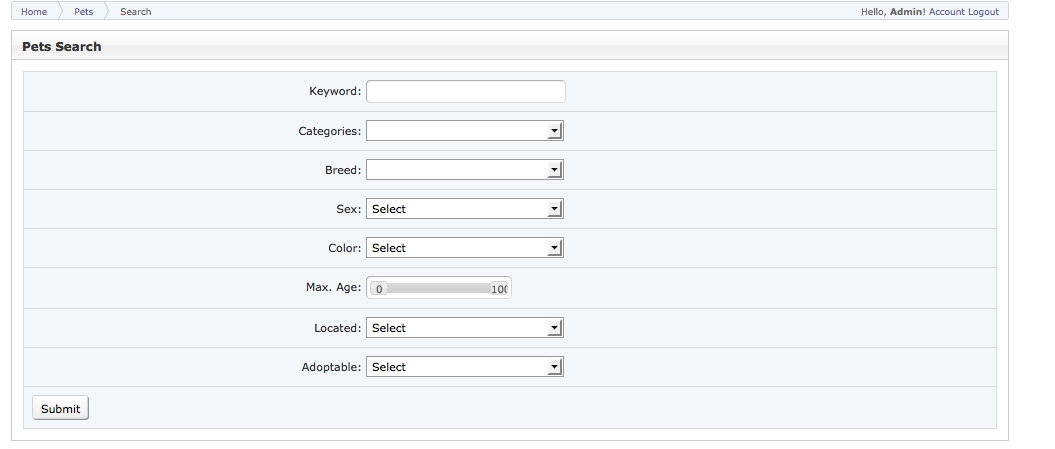
Task: Choose a Color from the dropdown
Action: [x=465, y=248]
